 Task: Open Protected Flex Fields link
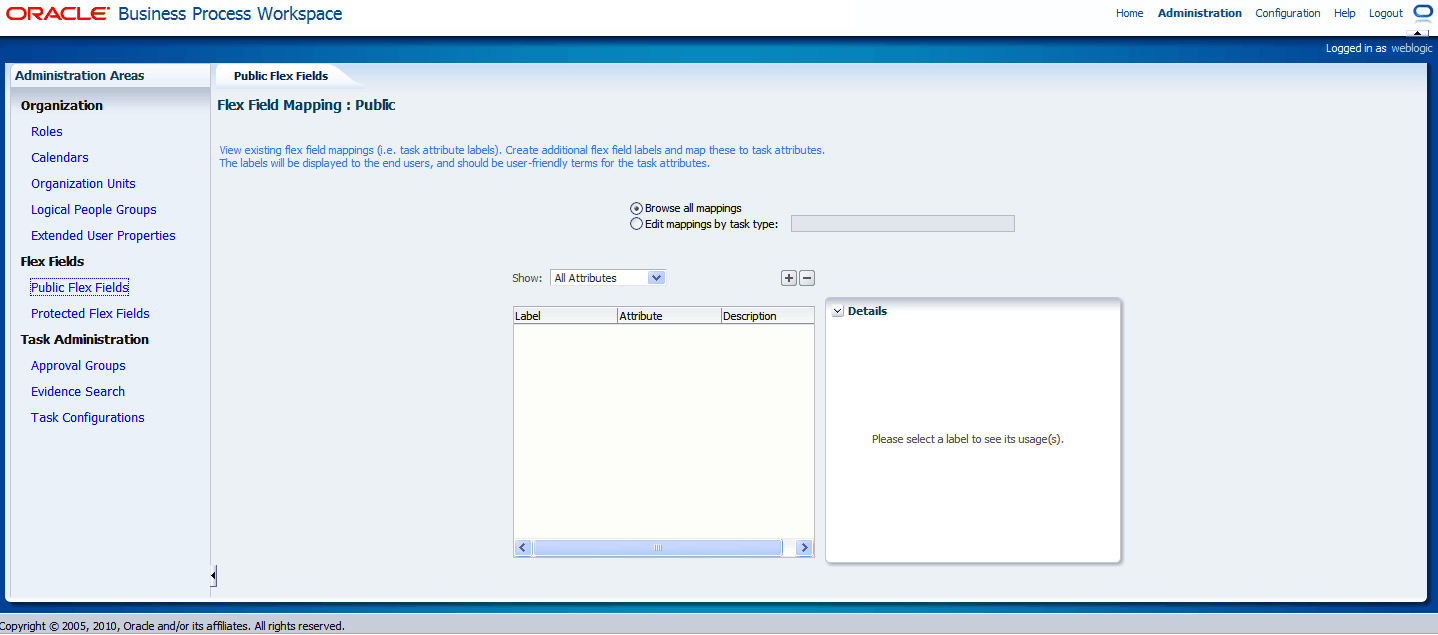coord(90,314)
